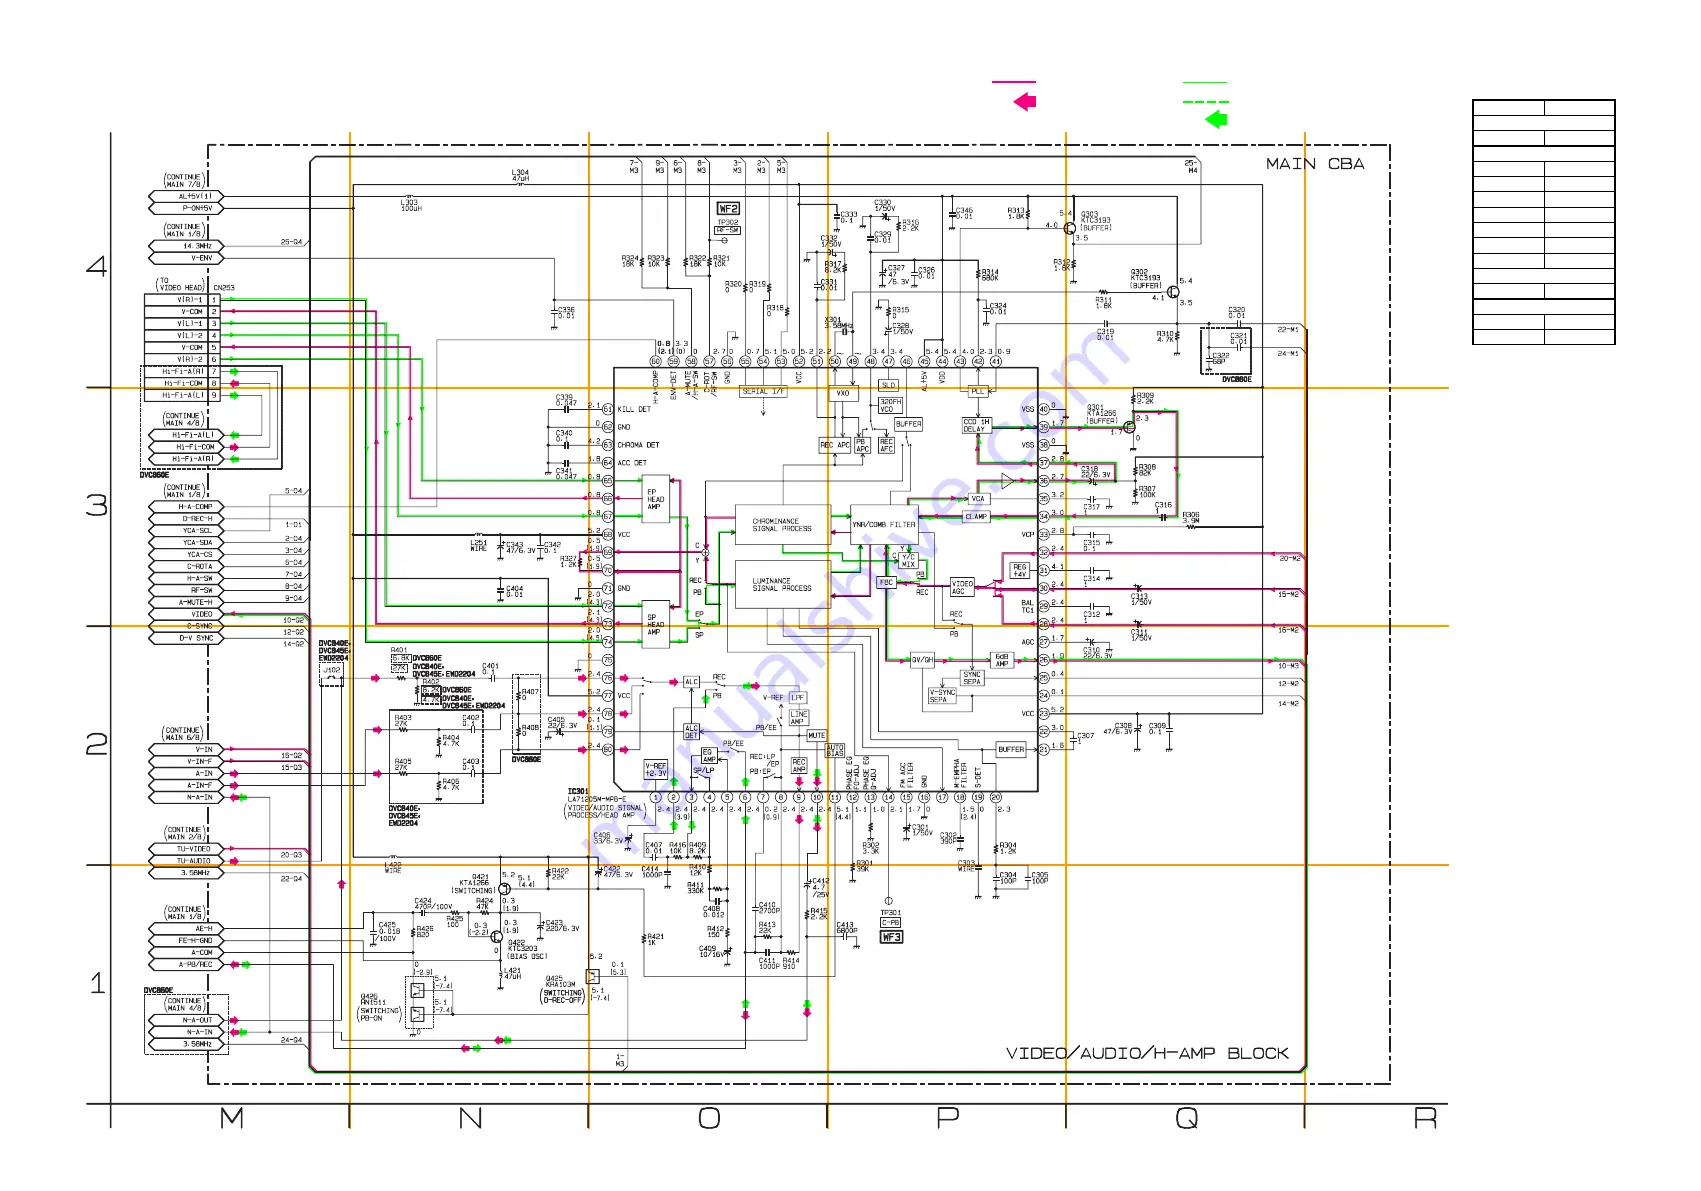Click the PLL block

(978, 391)
